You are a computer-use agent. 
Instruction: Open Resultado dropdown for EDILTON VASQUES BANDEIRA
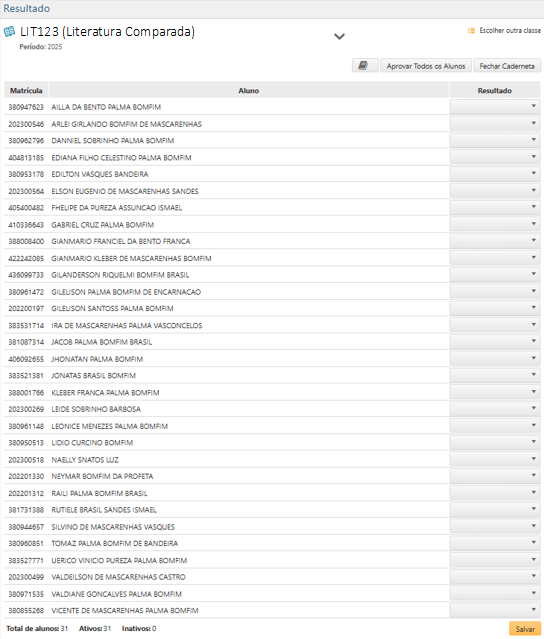(x=495, y=174)
